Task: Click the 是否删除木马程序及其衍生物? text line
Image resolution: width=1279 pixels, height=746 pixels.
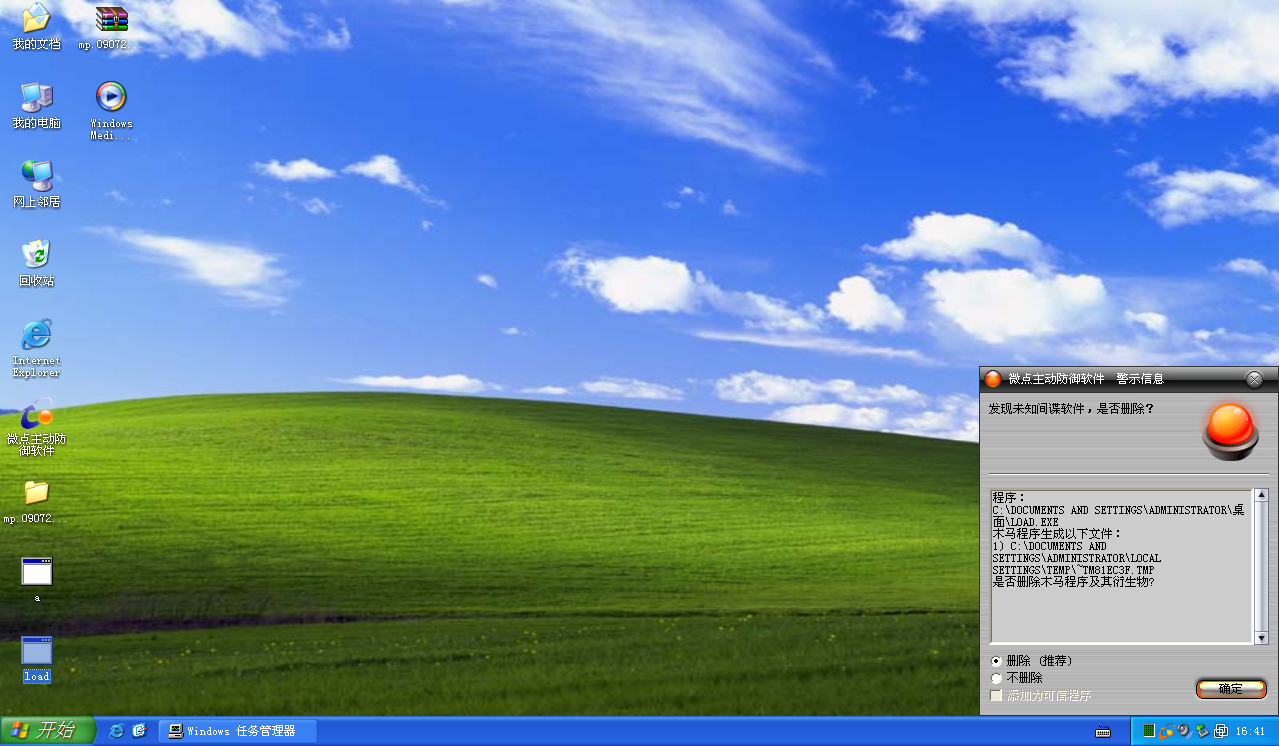Action: [1073, 581]
